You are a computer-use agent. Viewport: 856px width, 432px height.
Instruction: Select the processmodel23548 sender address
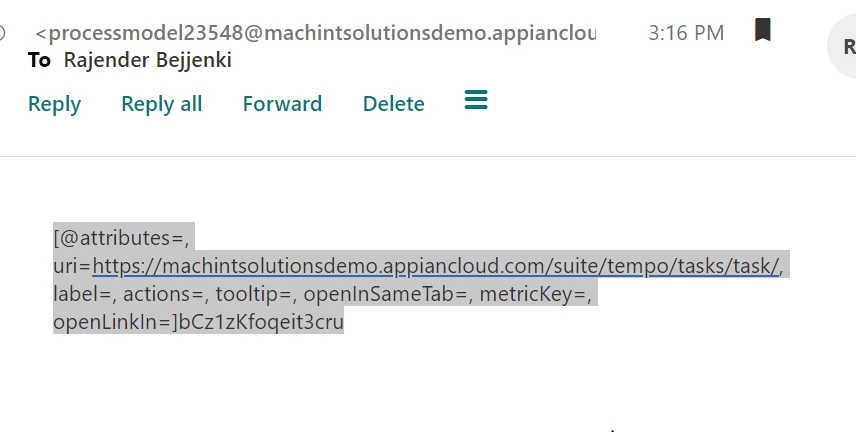[316, 33]
